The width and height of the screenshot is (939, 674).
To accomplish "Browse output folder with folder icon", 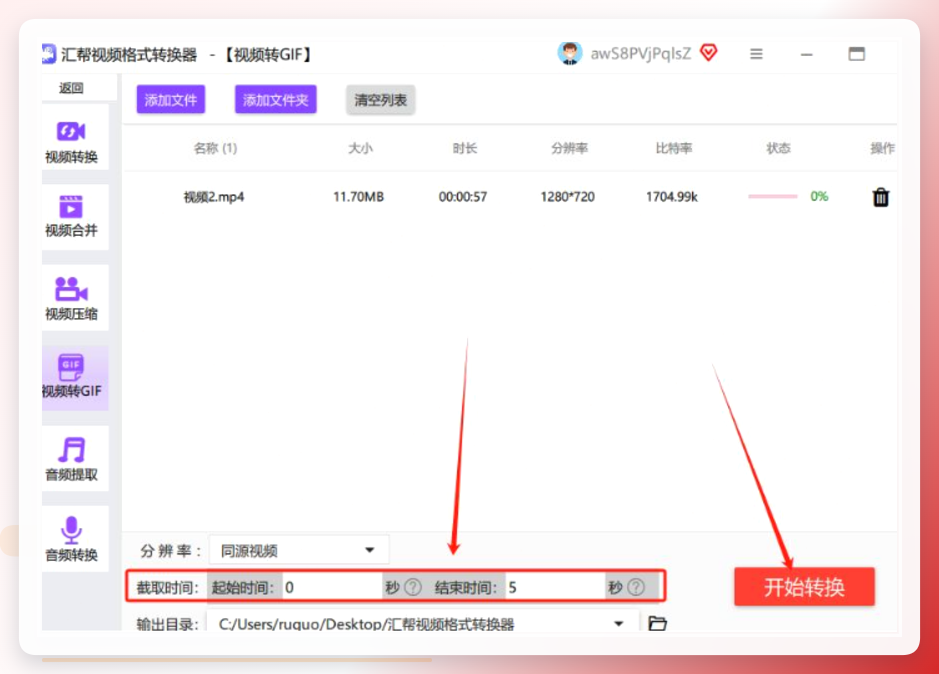I will (658, 623).
